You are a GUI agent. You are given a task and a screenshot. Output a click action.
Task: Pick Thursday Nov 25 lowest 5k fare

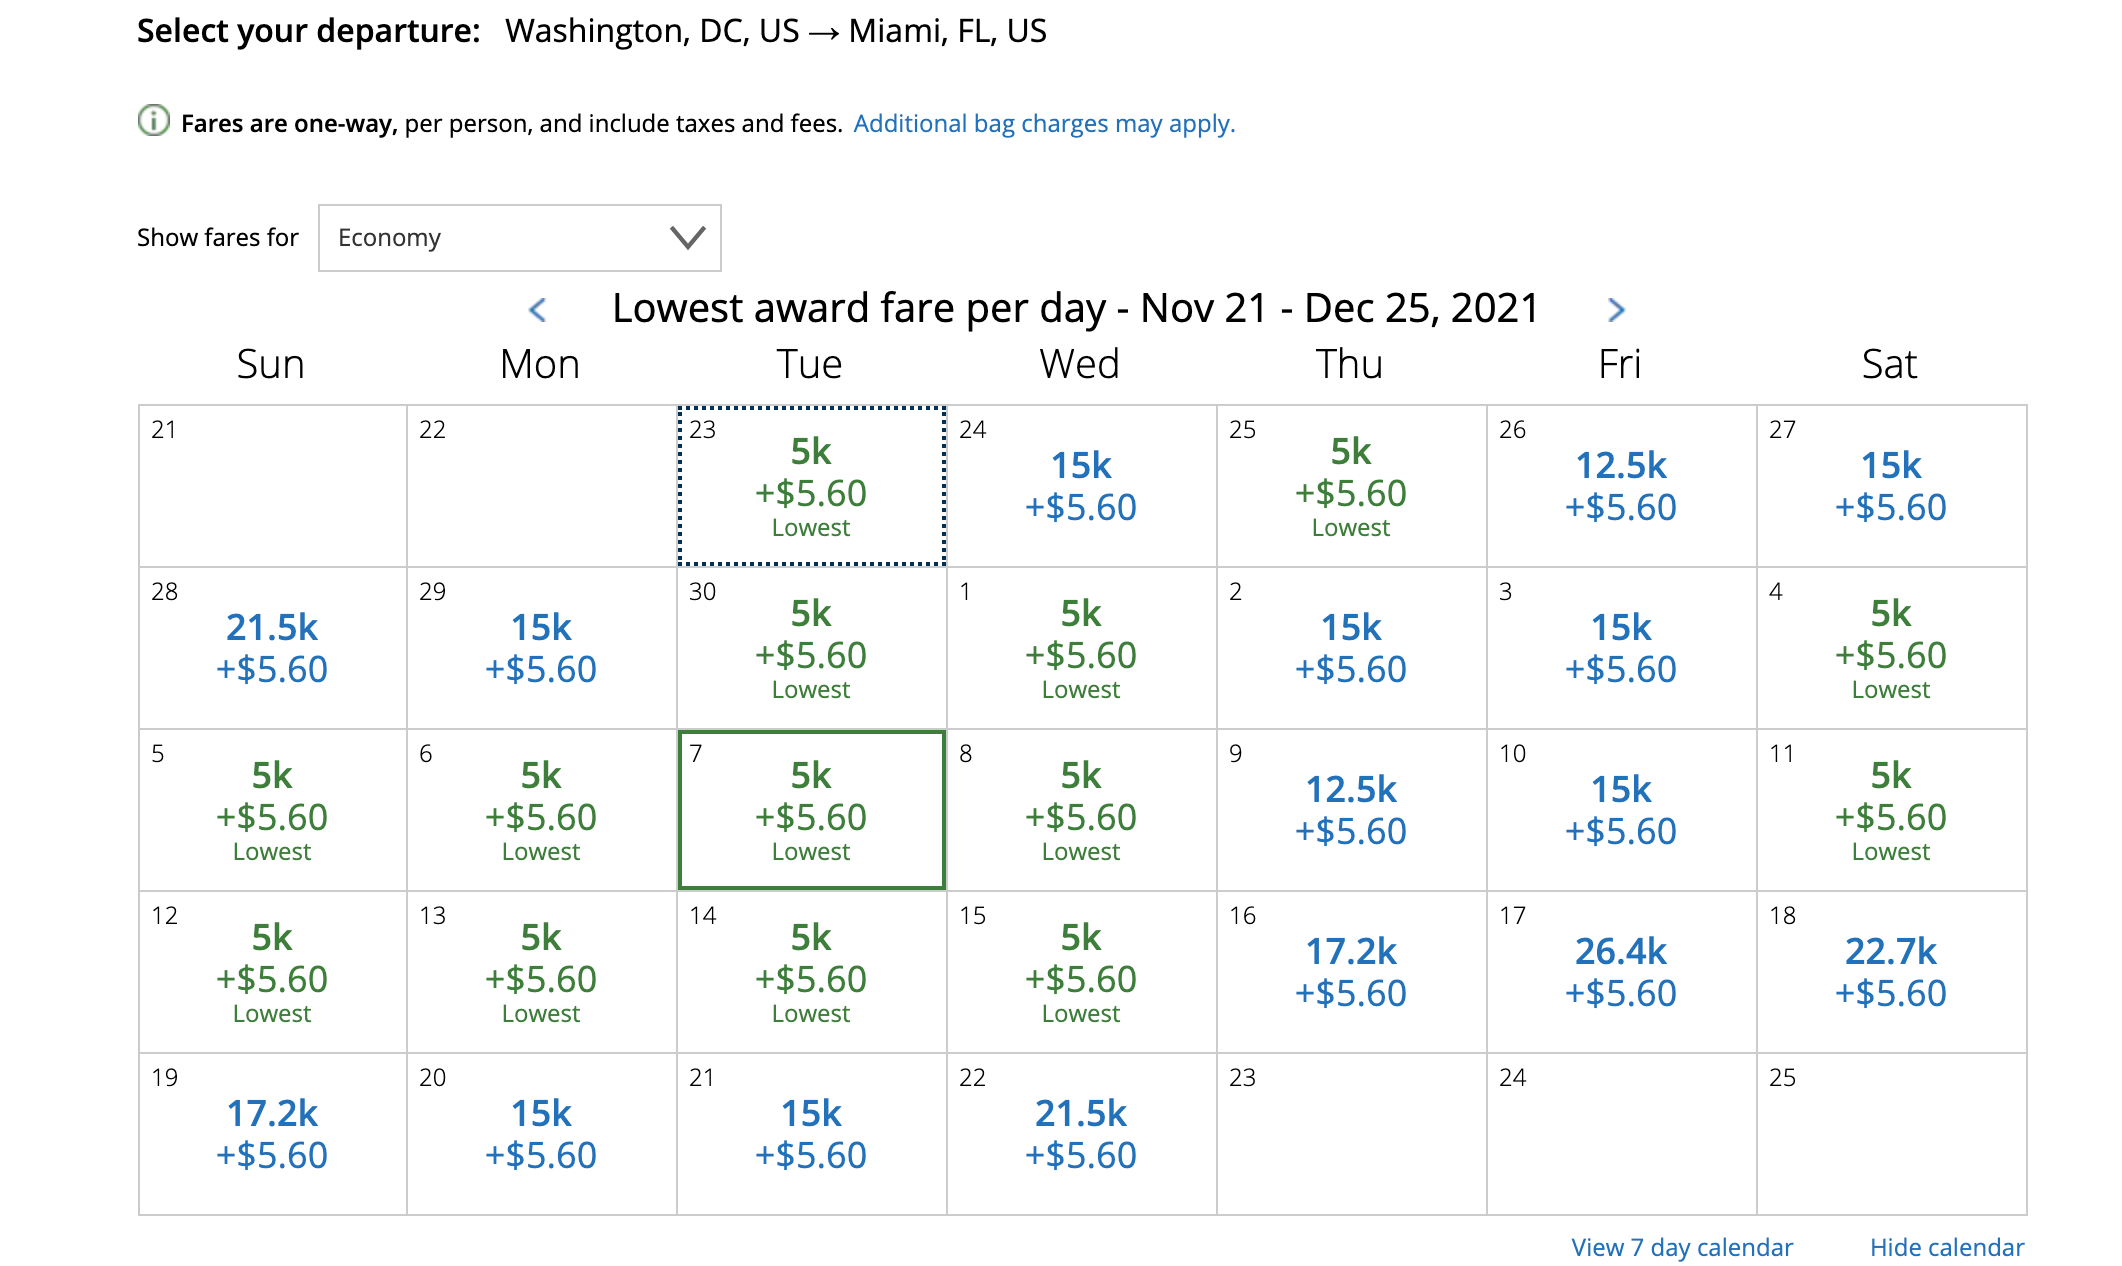(1351, 487)
